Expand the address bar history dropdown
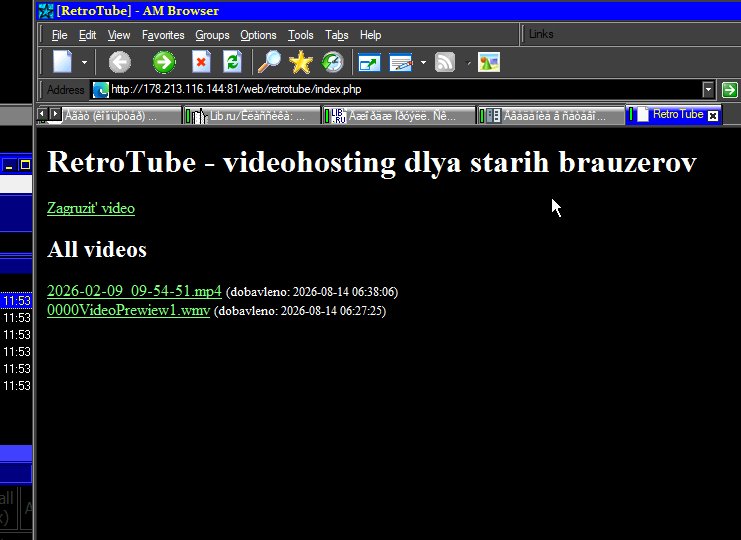Screen dimensions: 741x540 (x=707, y=89)
